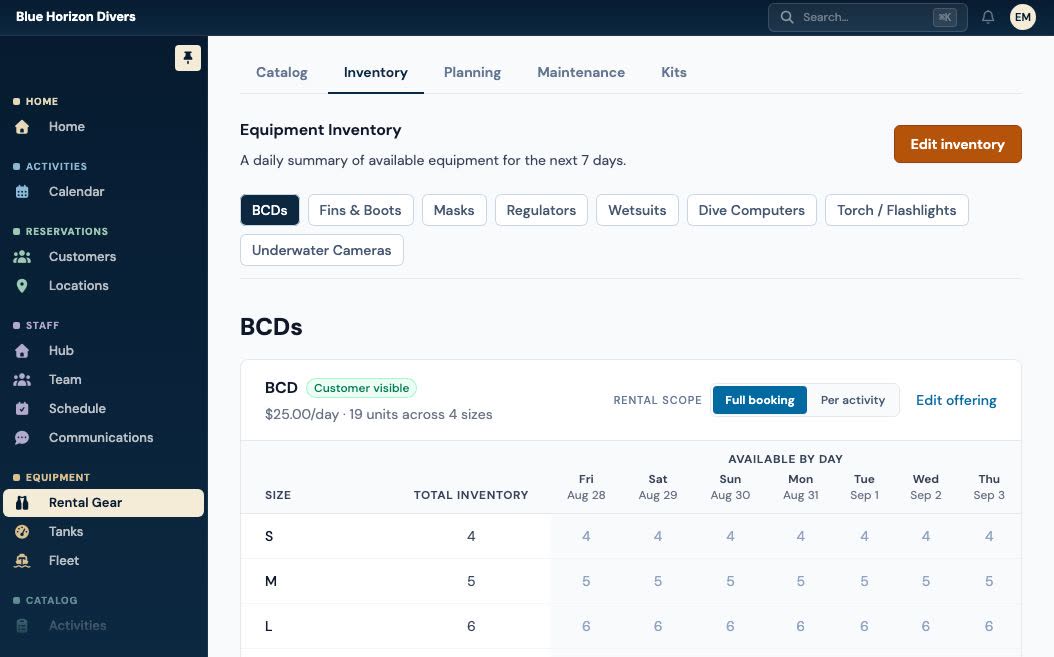This screenshot has height=657, width=1054.
Task: Click total inventory value 6 for size L
Action: pyautogui.click(x=471, y=627)
